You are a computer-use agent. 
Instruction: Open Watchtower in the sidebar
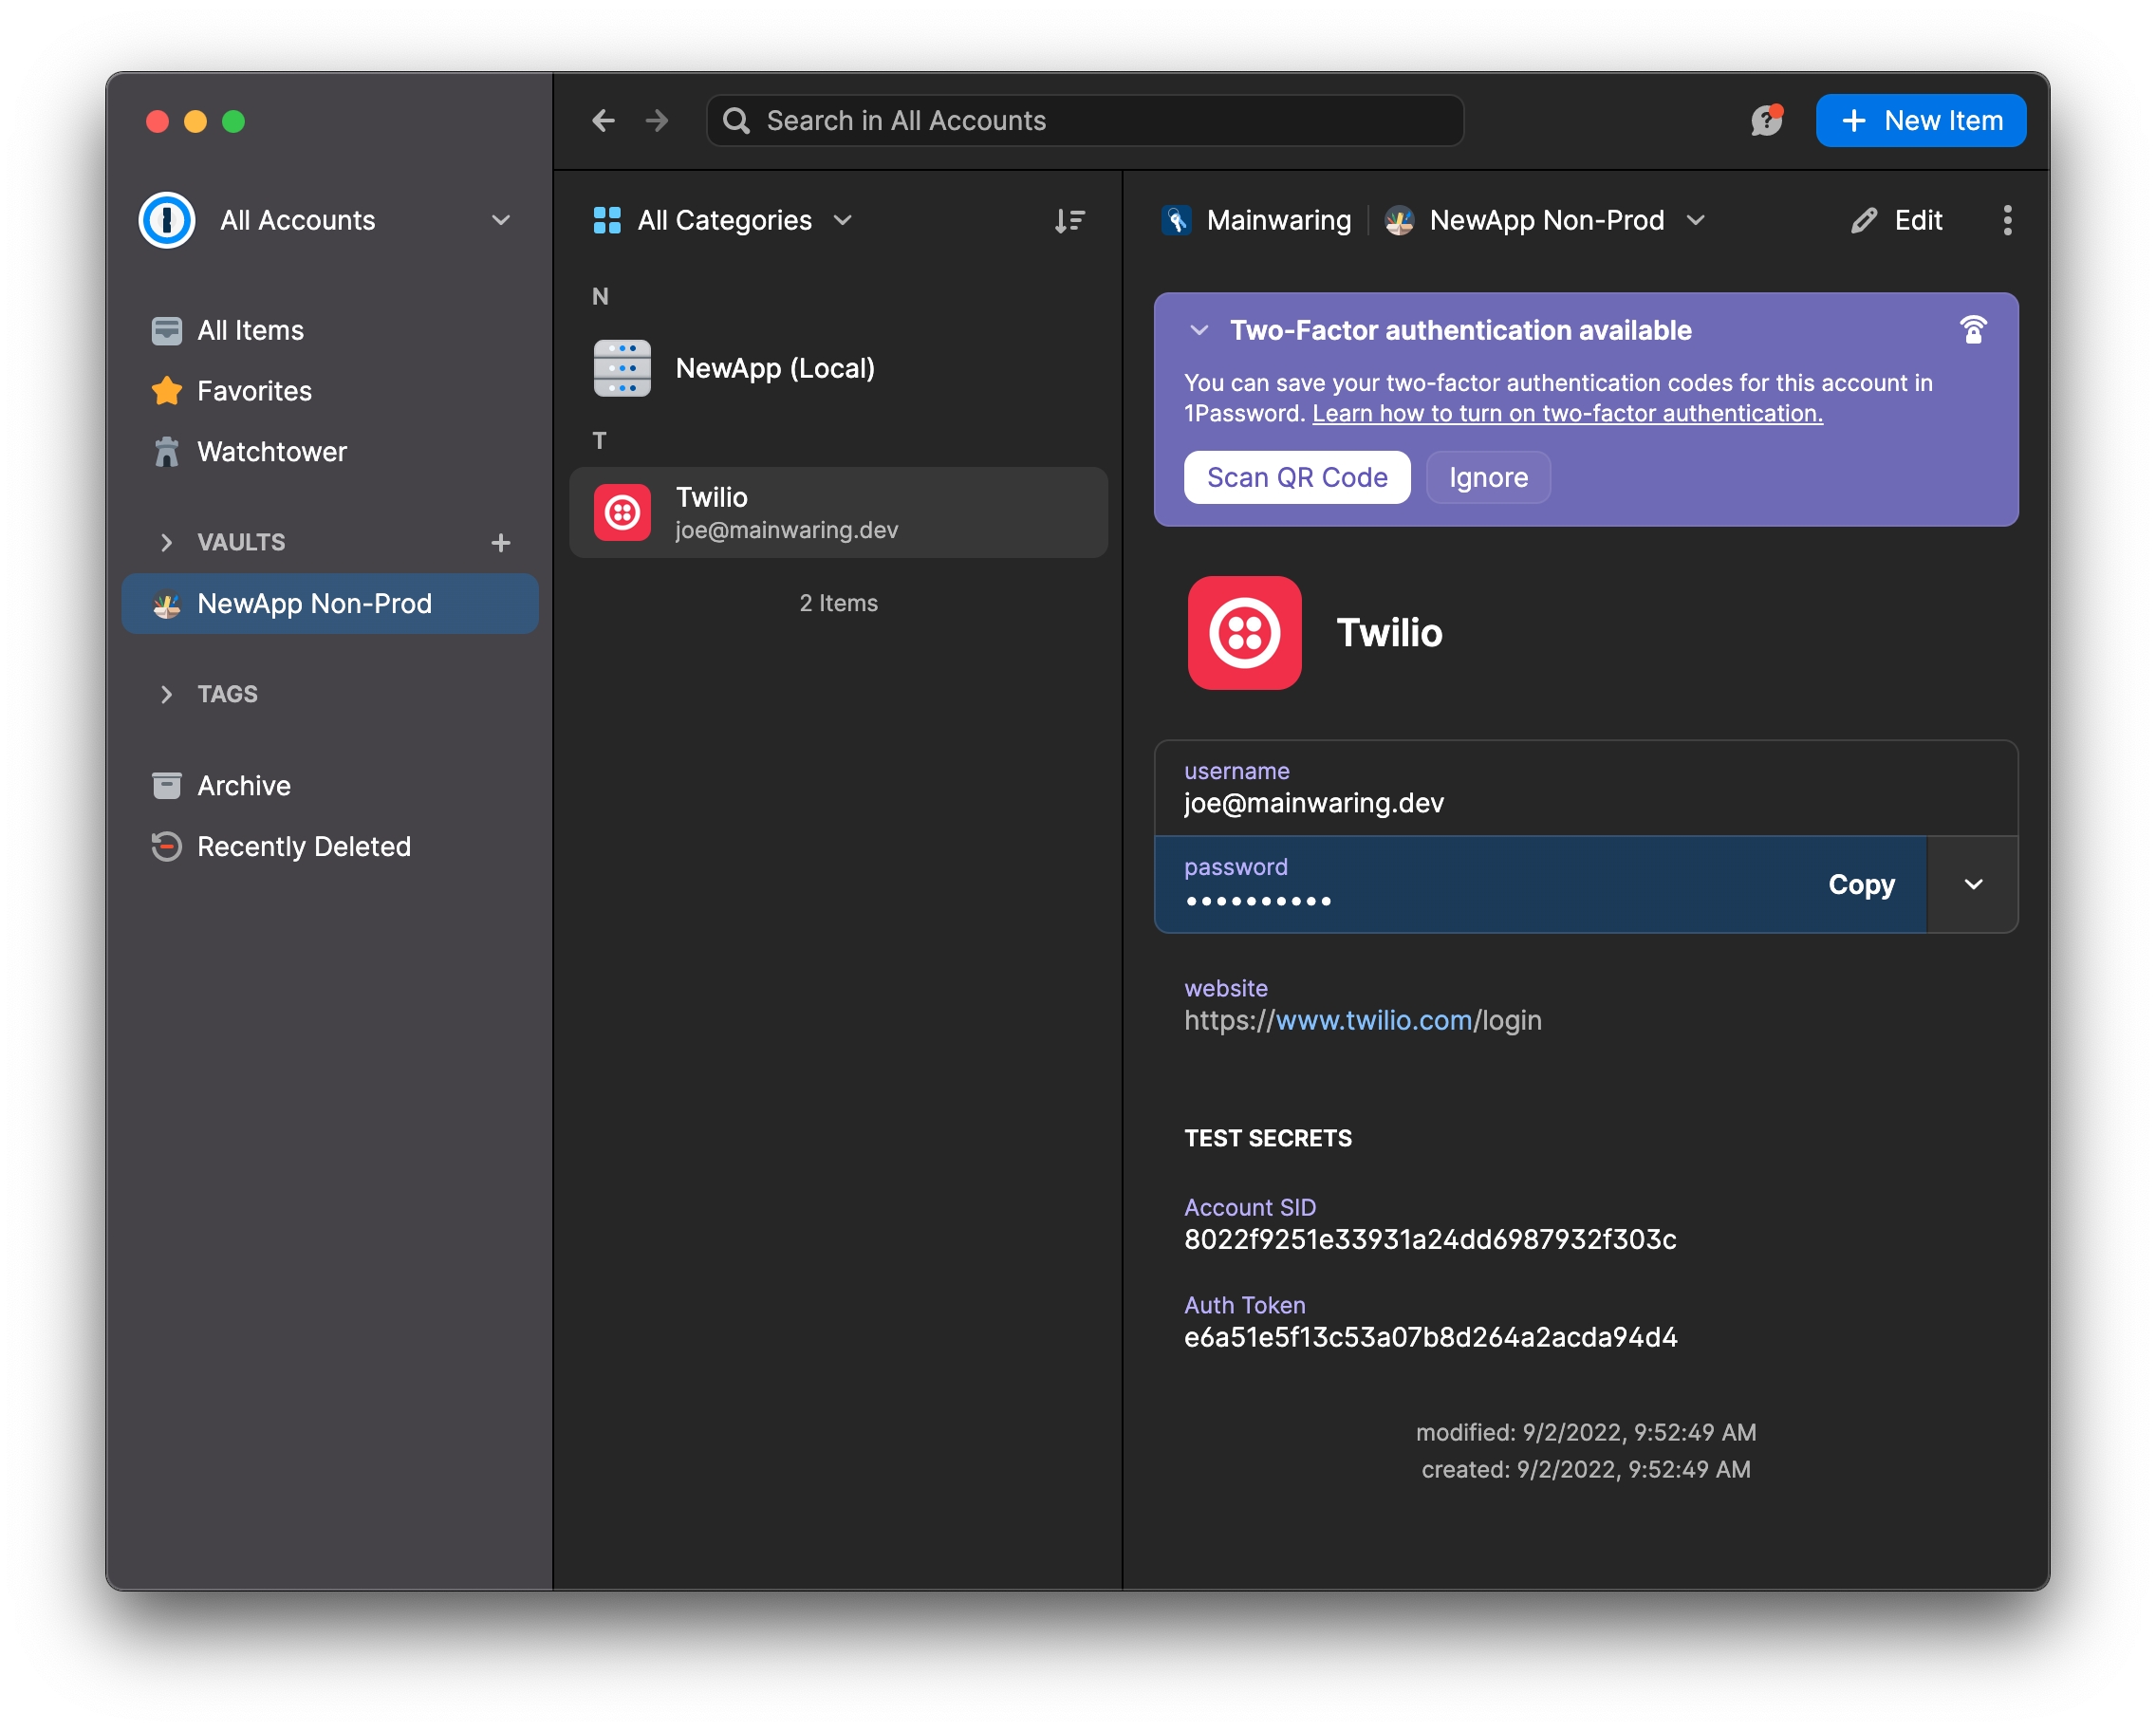pos(271,451)
